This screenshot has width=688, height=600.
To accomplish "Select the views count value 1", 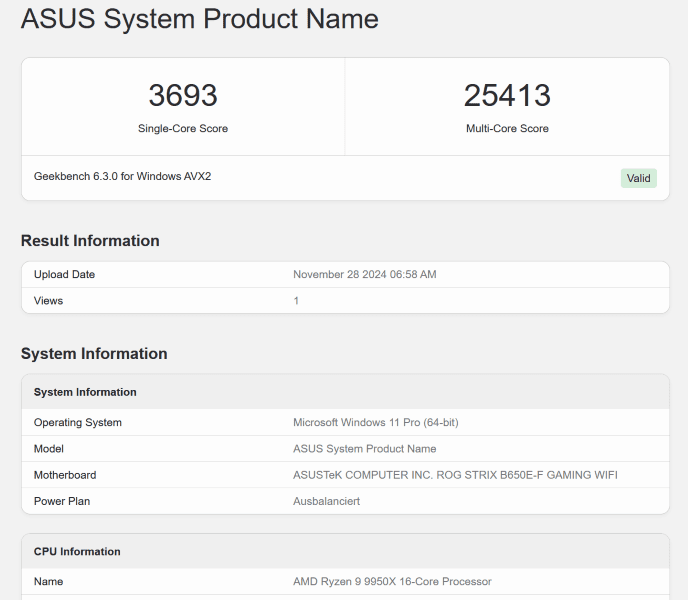I will (296, 301).
